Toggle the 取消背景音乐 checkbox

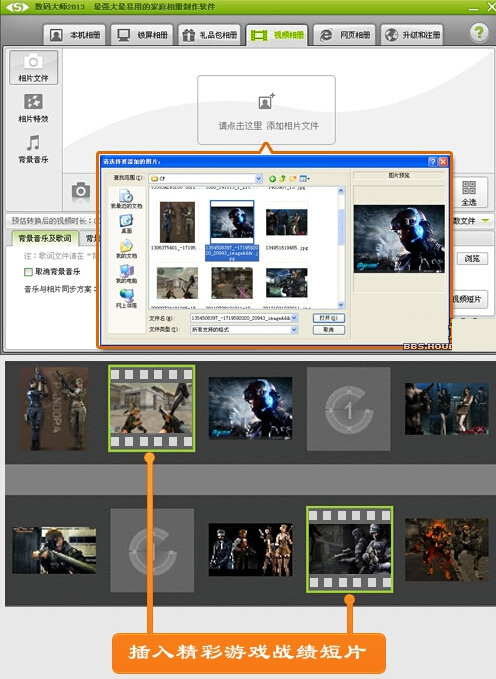pyautogui.click(x=28, y=272)
